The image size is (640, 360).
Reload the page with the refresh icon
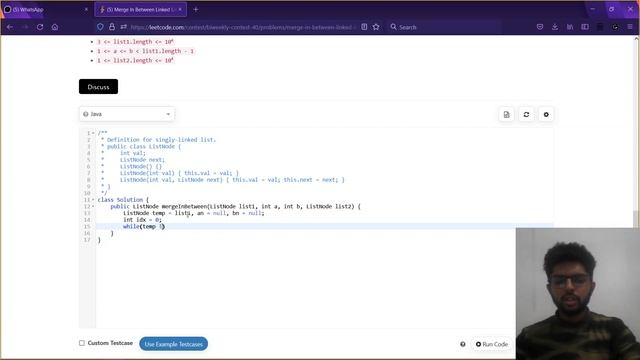click(x=40, y=27)
